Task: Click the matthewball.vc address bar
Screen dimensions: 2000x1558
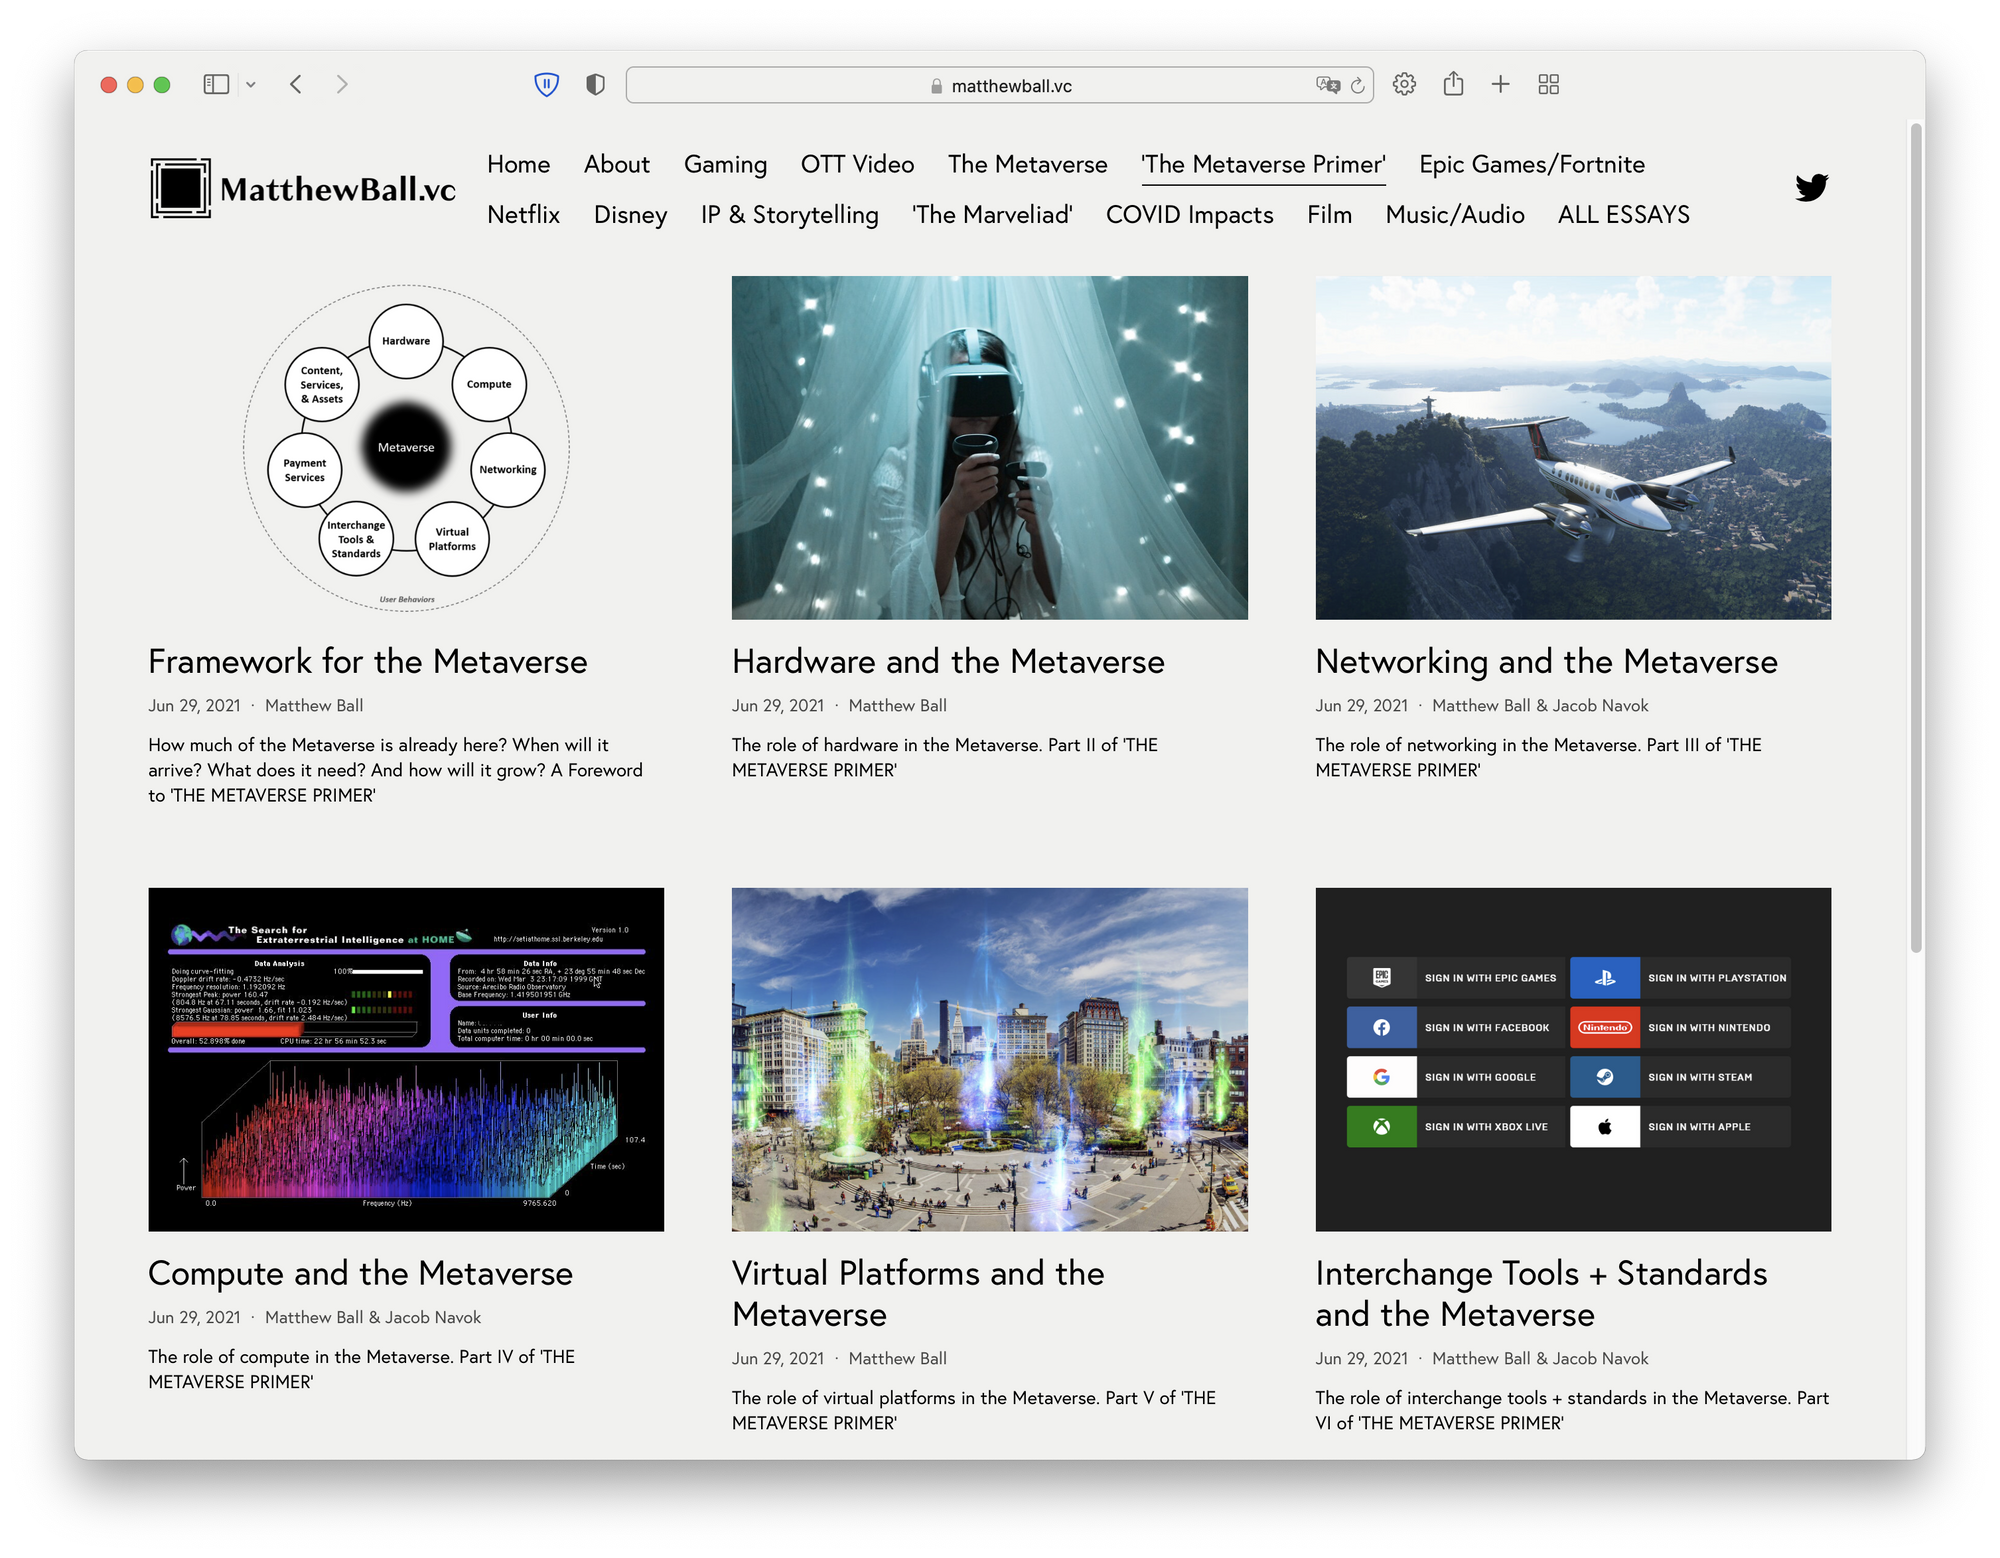Action: [1000, 86]
